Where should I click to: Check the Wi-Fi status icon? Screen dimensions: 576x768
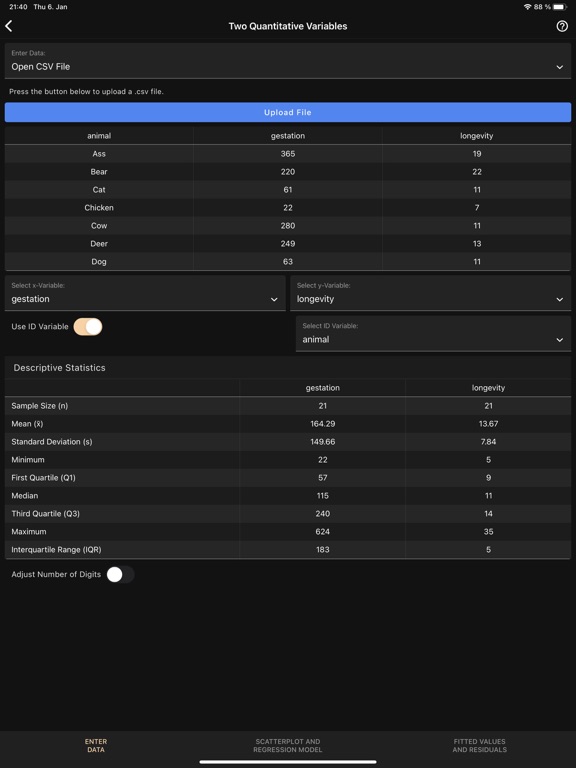tap(528, 7)
